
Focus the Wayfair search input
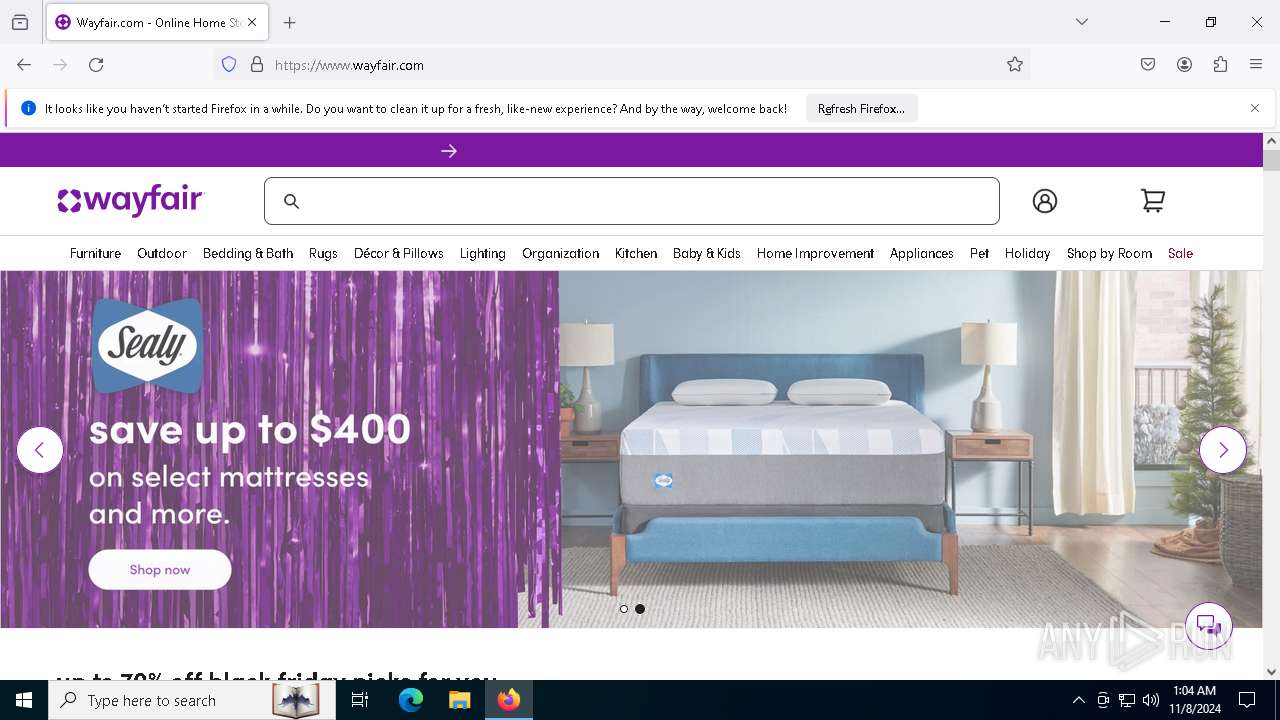(x=632, y=201)
